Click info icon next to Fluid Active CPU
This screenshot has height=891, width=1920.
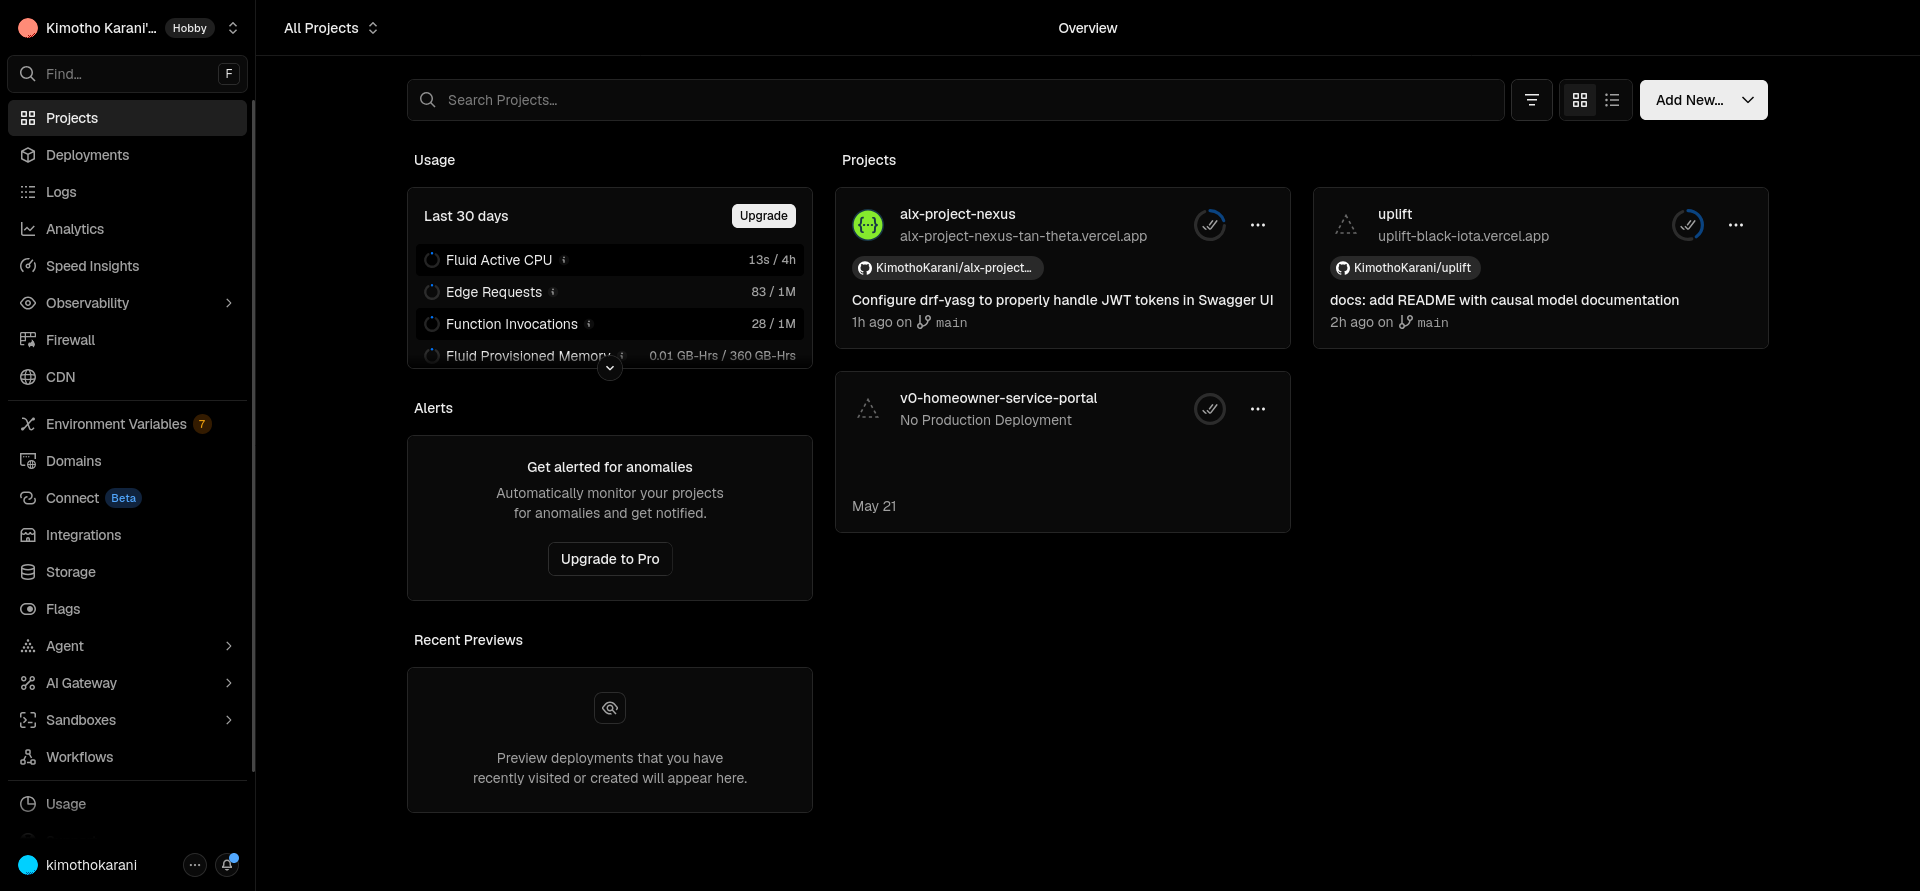(x=564, y=260)
